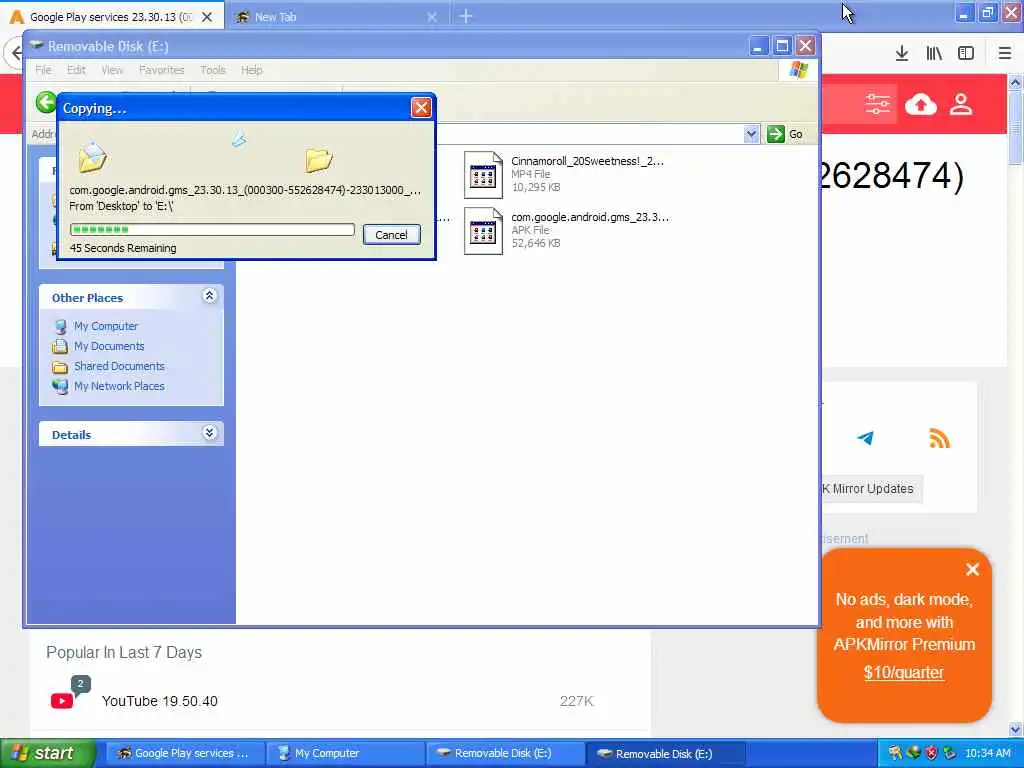Follow the $10/quarter premium link

[903, 672]
